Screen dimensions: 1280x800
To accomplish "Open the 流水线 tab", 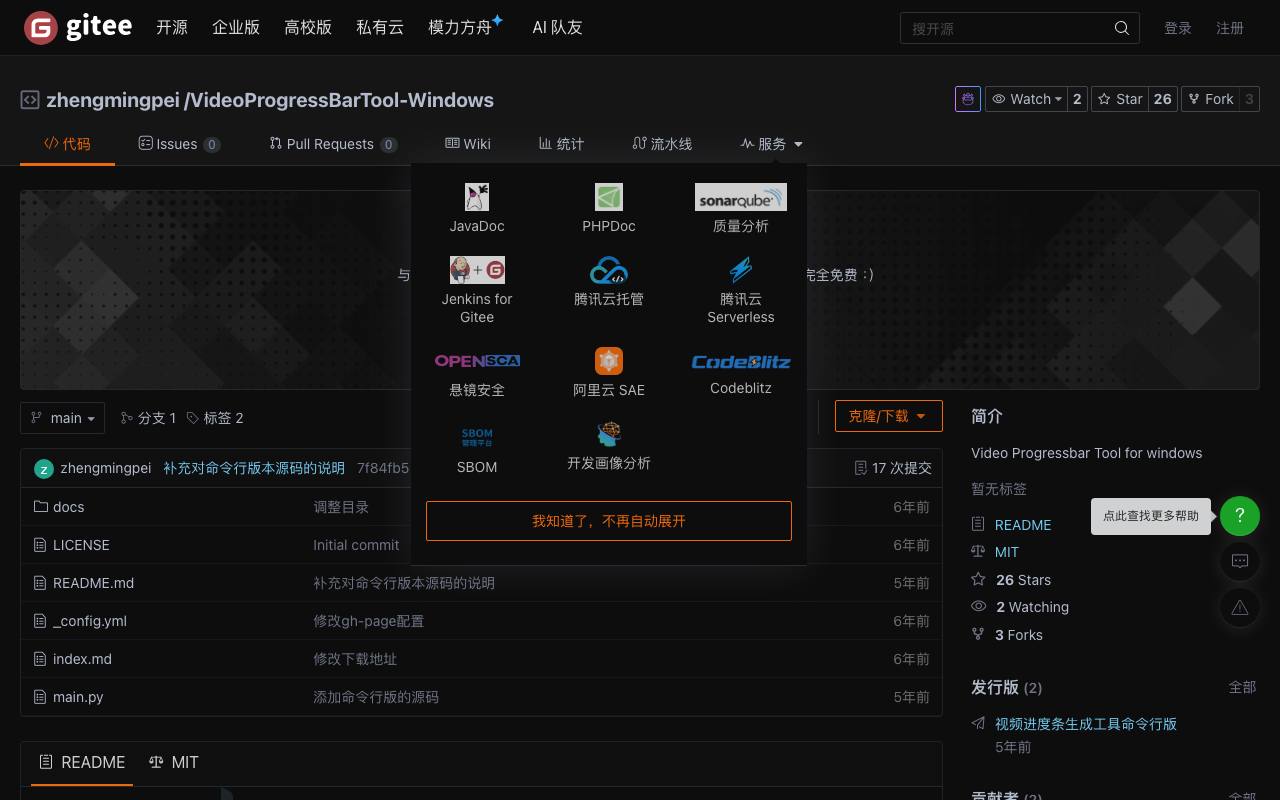I will (x=662, y=144).
